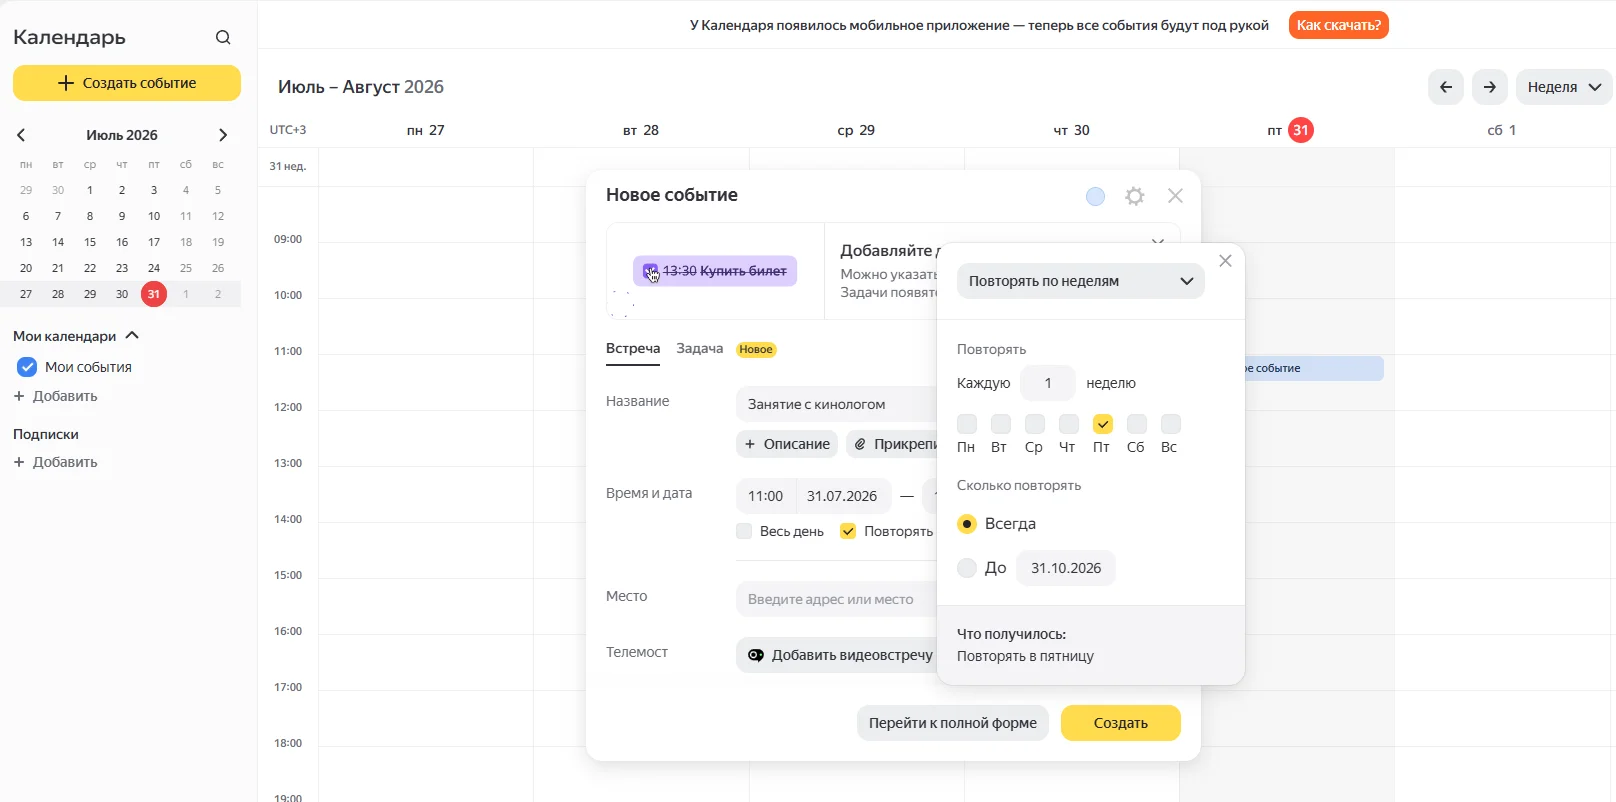The height and width of the screenshot is (802, 1616).
Task: Collapse the Мои календари section
Action: pyautogui.click(x=132, y=336)
